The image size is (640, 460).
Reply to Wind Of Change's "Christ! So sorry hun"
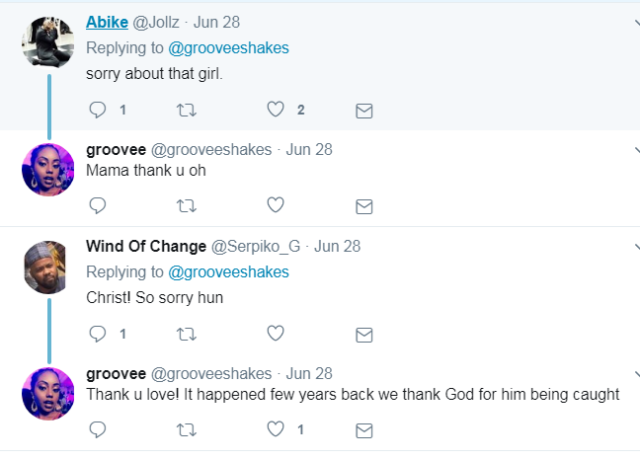pyautogui.click(x=97, y=334)
